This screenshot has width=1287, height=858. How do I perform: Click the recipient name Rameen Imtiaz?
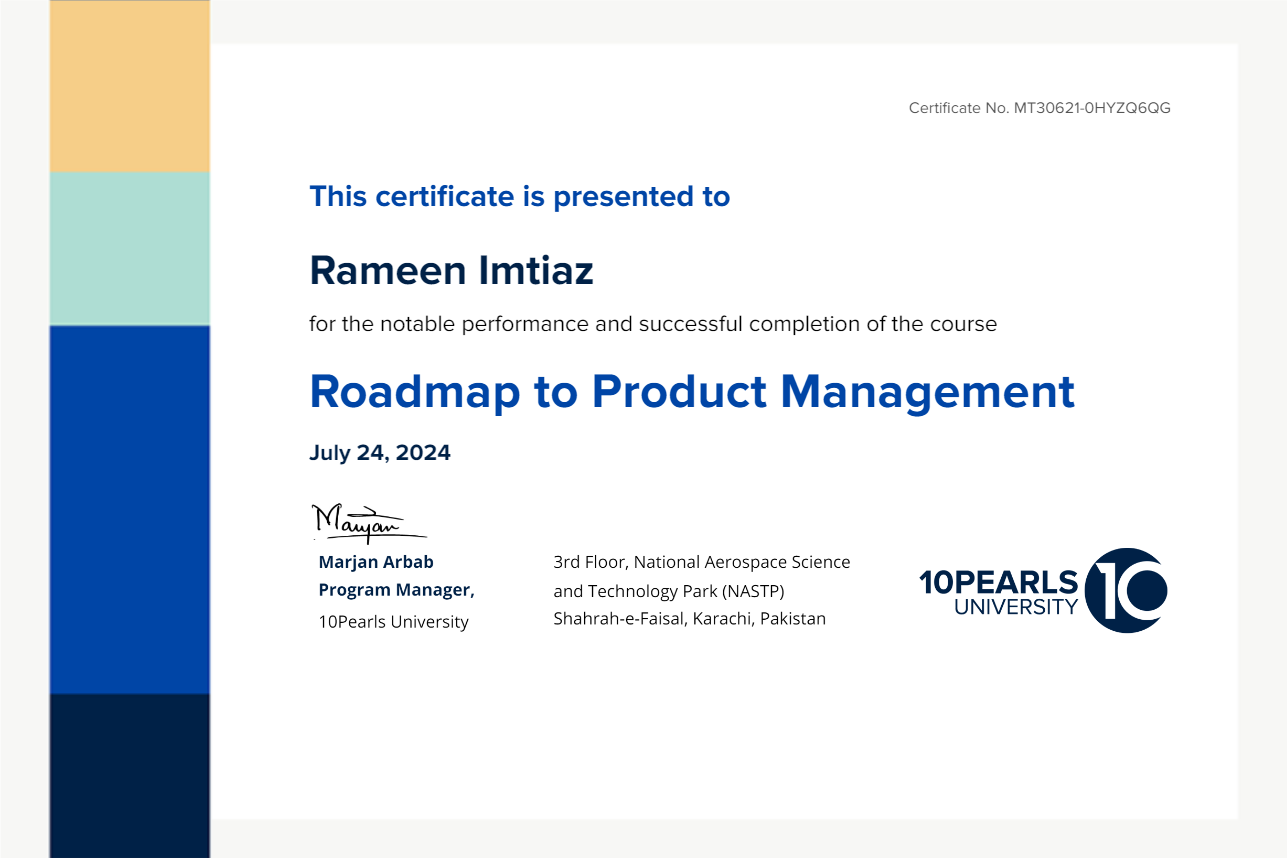pos(451,270)
